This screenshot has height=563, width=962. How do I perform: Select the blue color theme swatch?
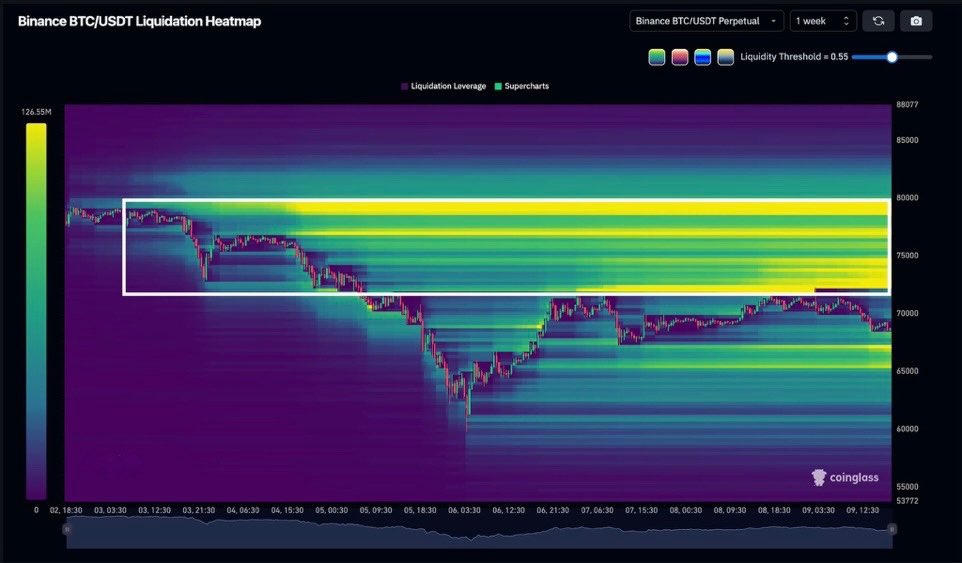[702, 57]
